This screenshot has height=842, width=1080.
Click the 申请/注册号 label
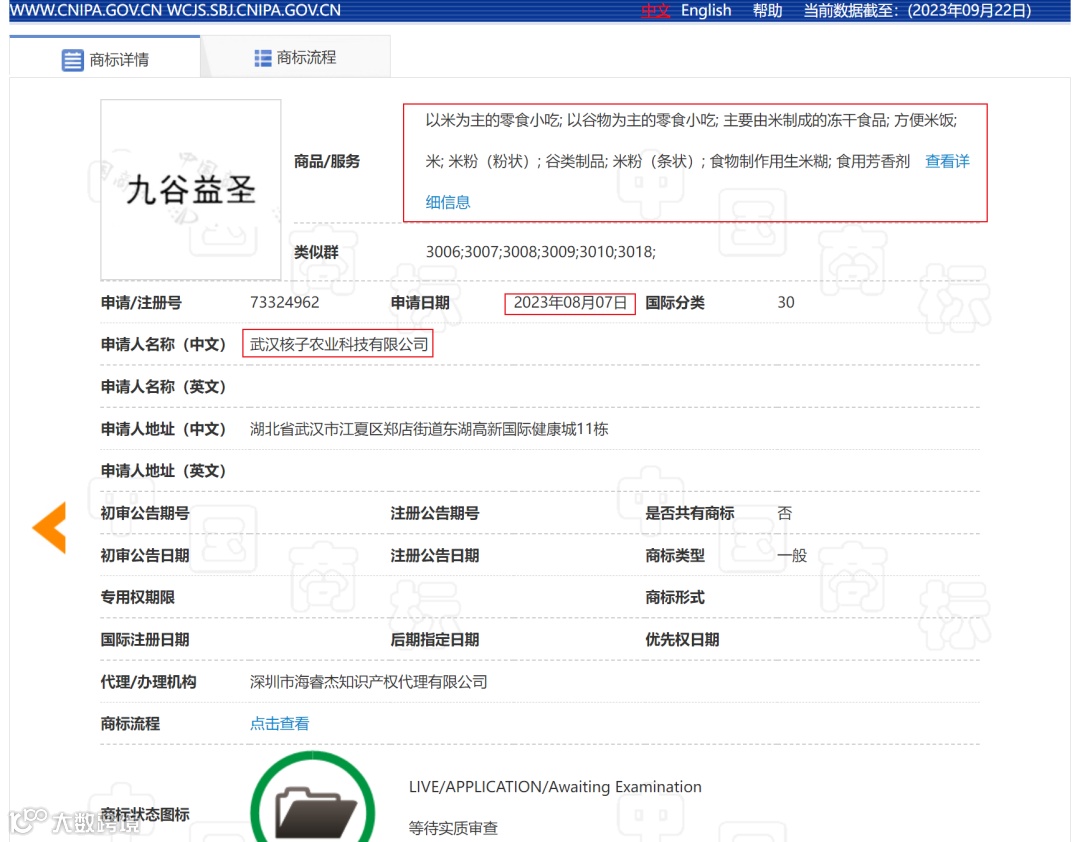[x=141, y=302]
